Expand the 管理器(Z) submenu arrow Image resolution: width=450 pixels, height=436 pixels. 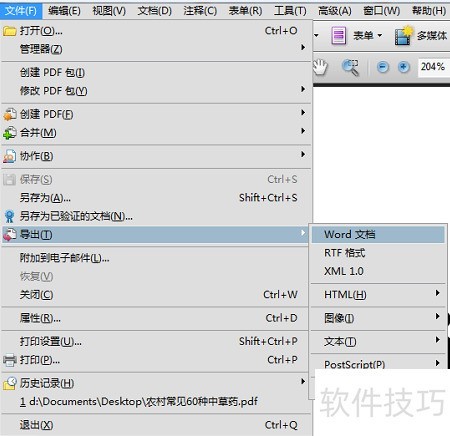click(303, 47)
